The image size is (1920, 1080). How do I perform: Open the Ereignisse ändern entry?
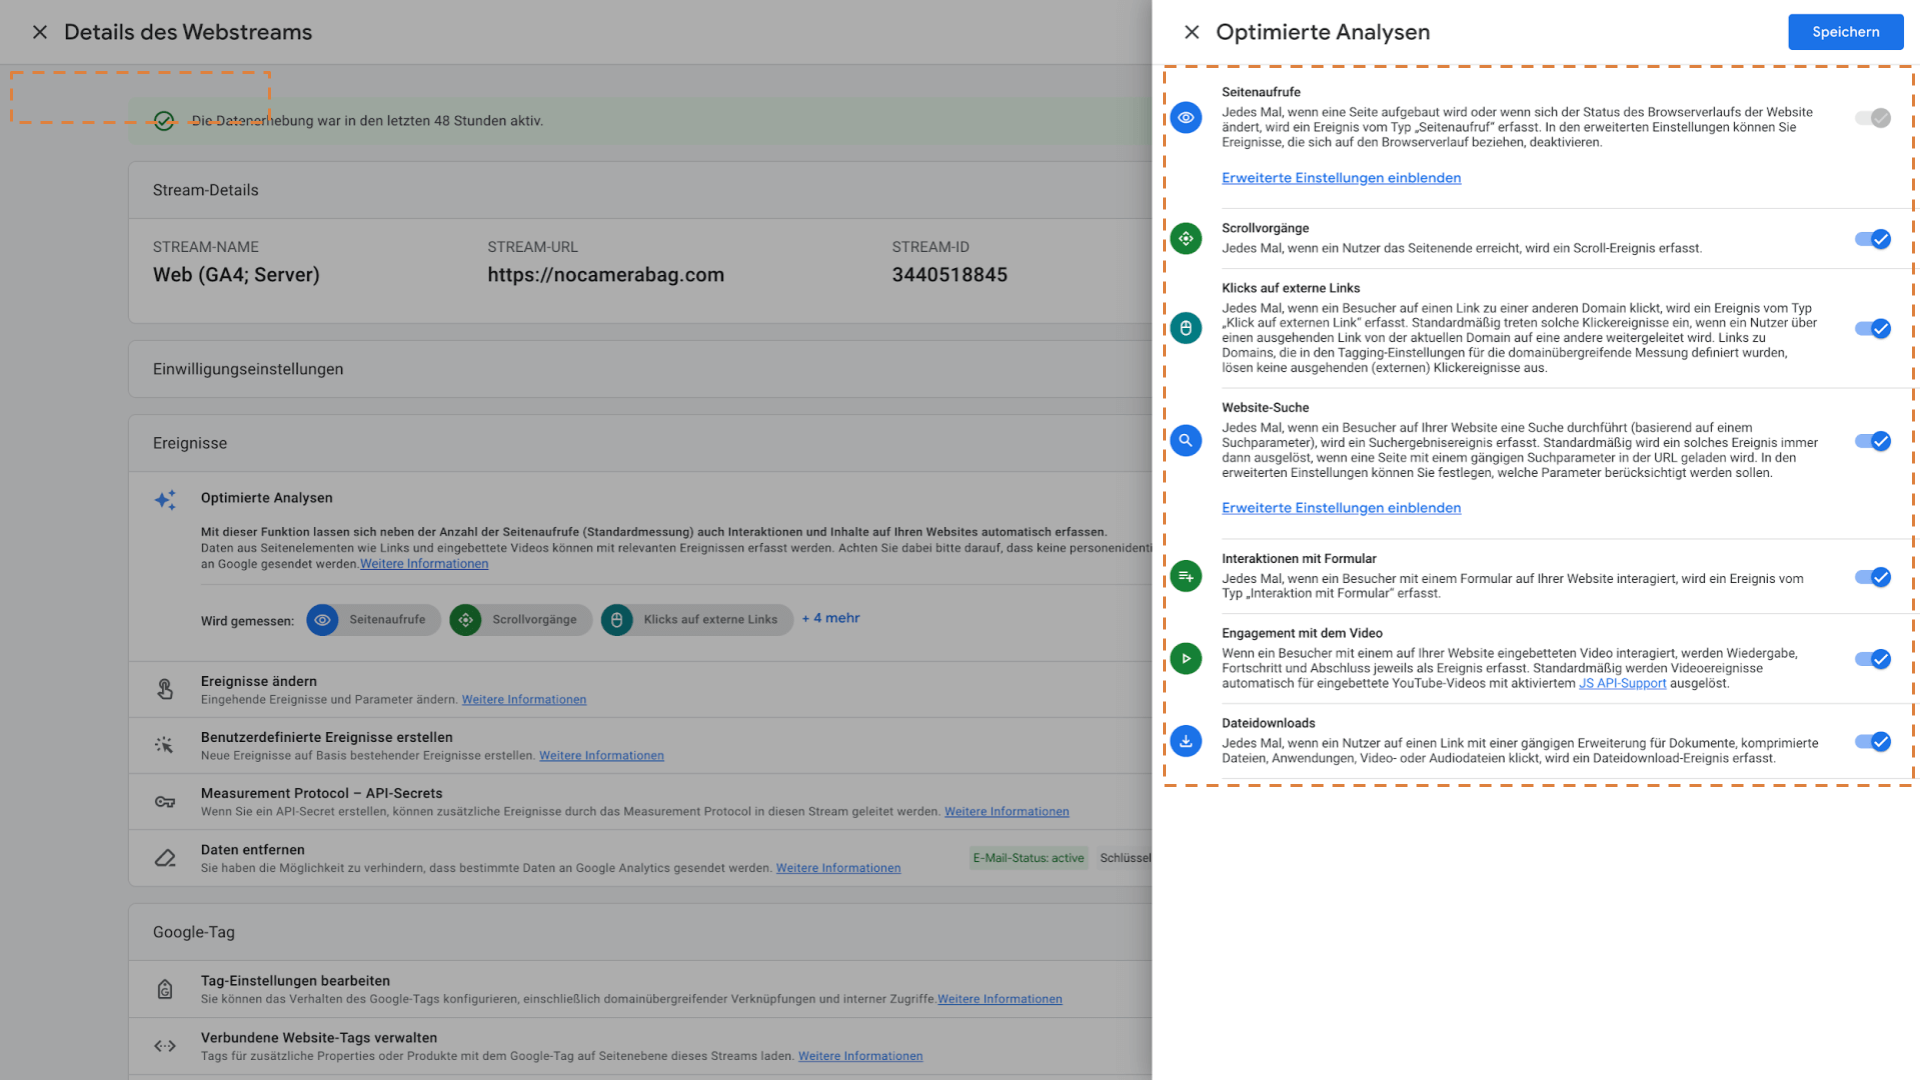point(259,681)
